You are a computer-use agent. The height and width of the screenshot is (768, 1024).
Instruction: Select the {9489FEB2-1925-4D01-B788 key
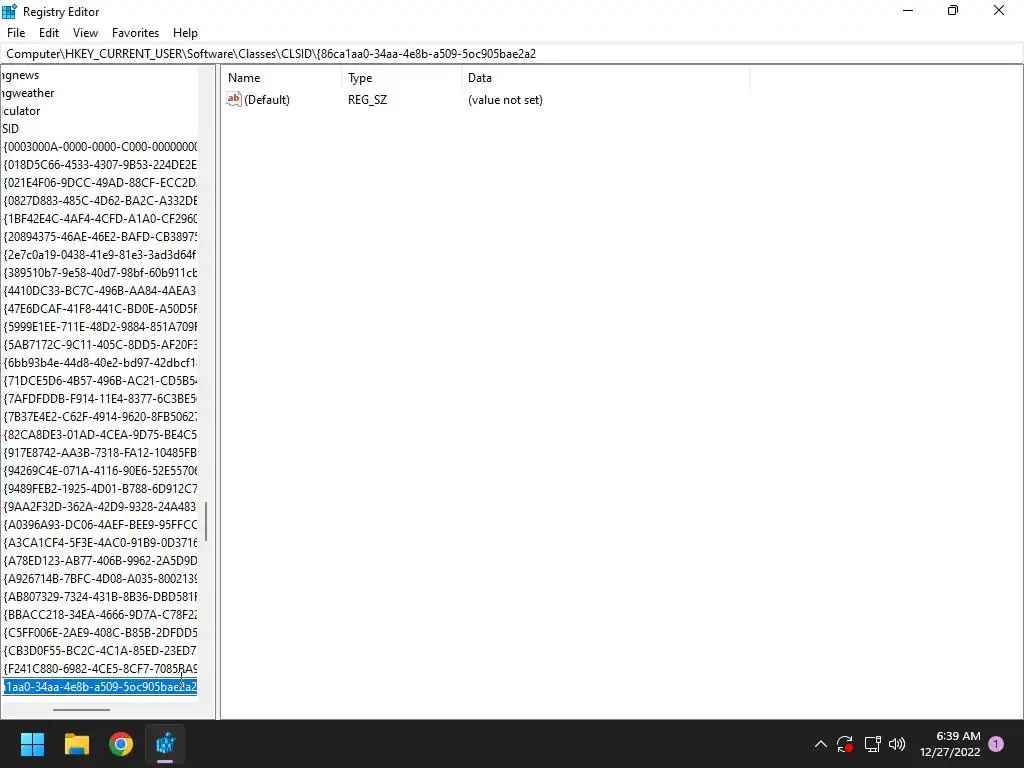point(100,488)
